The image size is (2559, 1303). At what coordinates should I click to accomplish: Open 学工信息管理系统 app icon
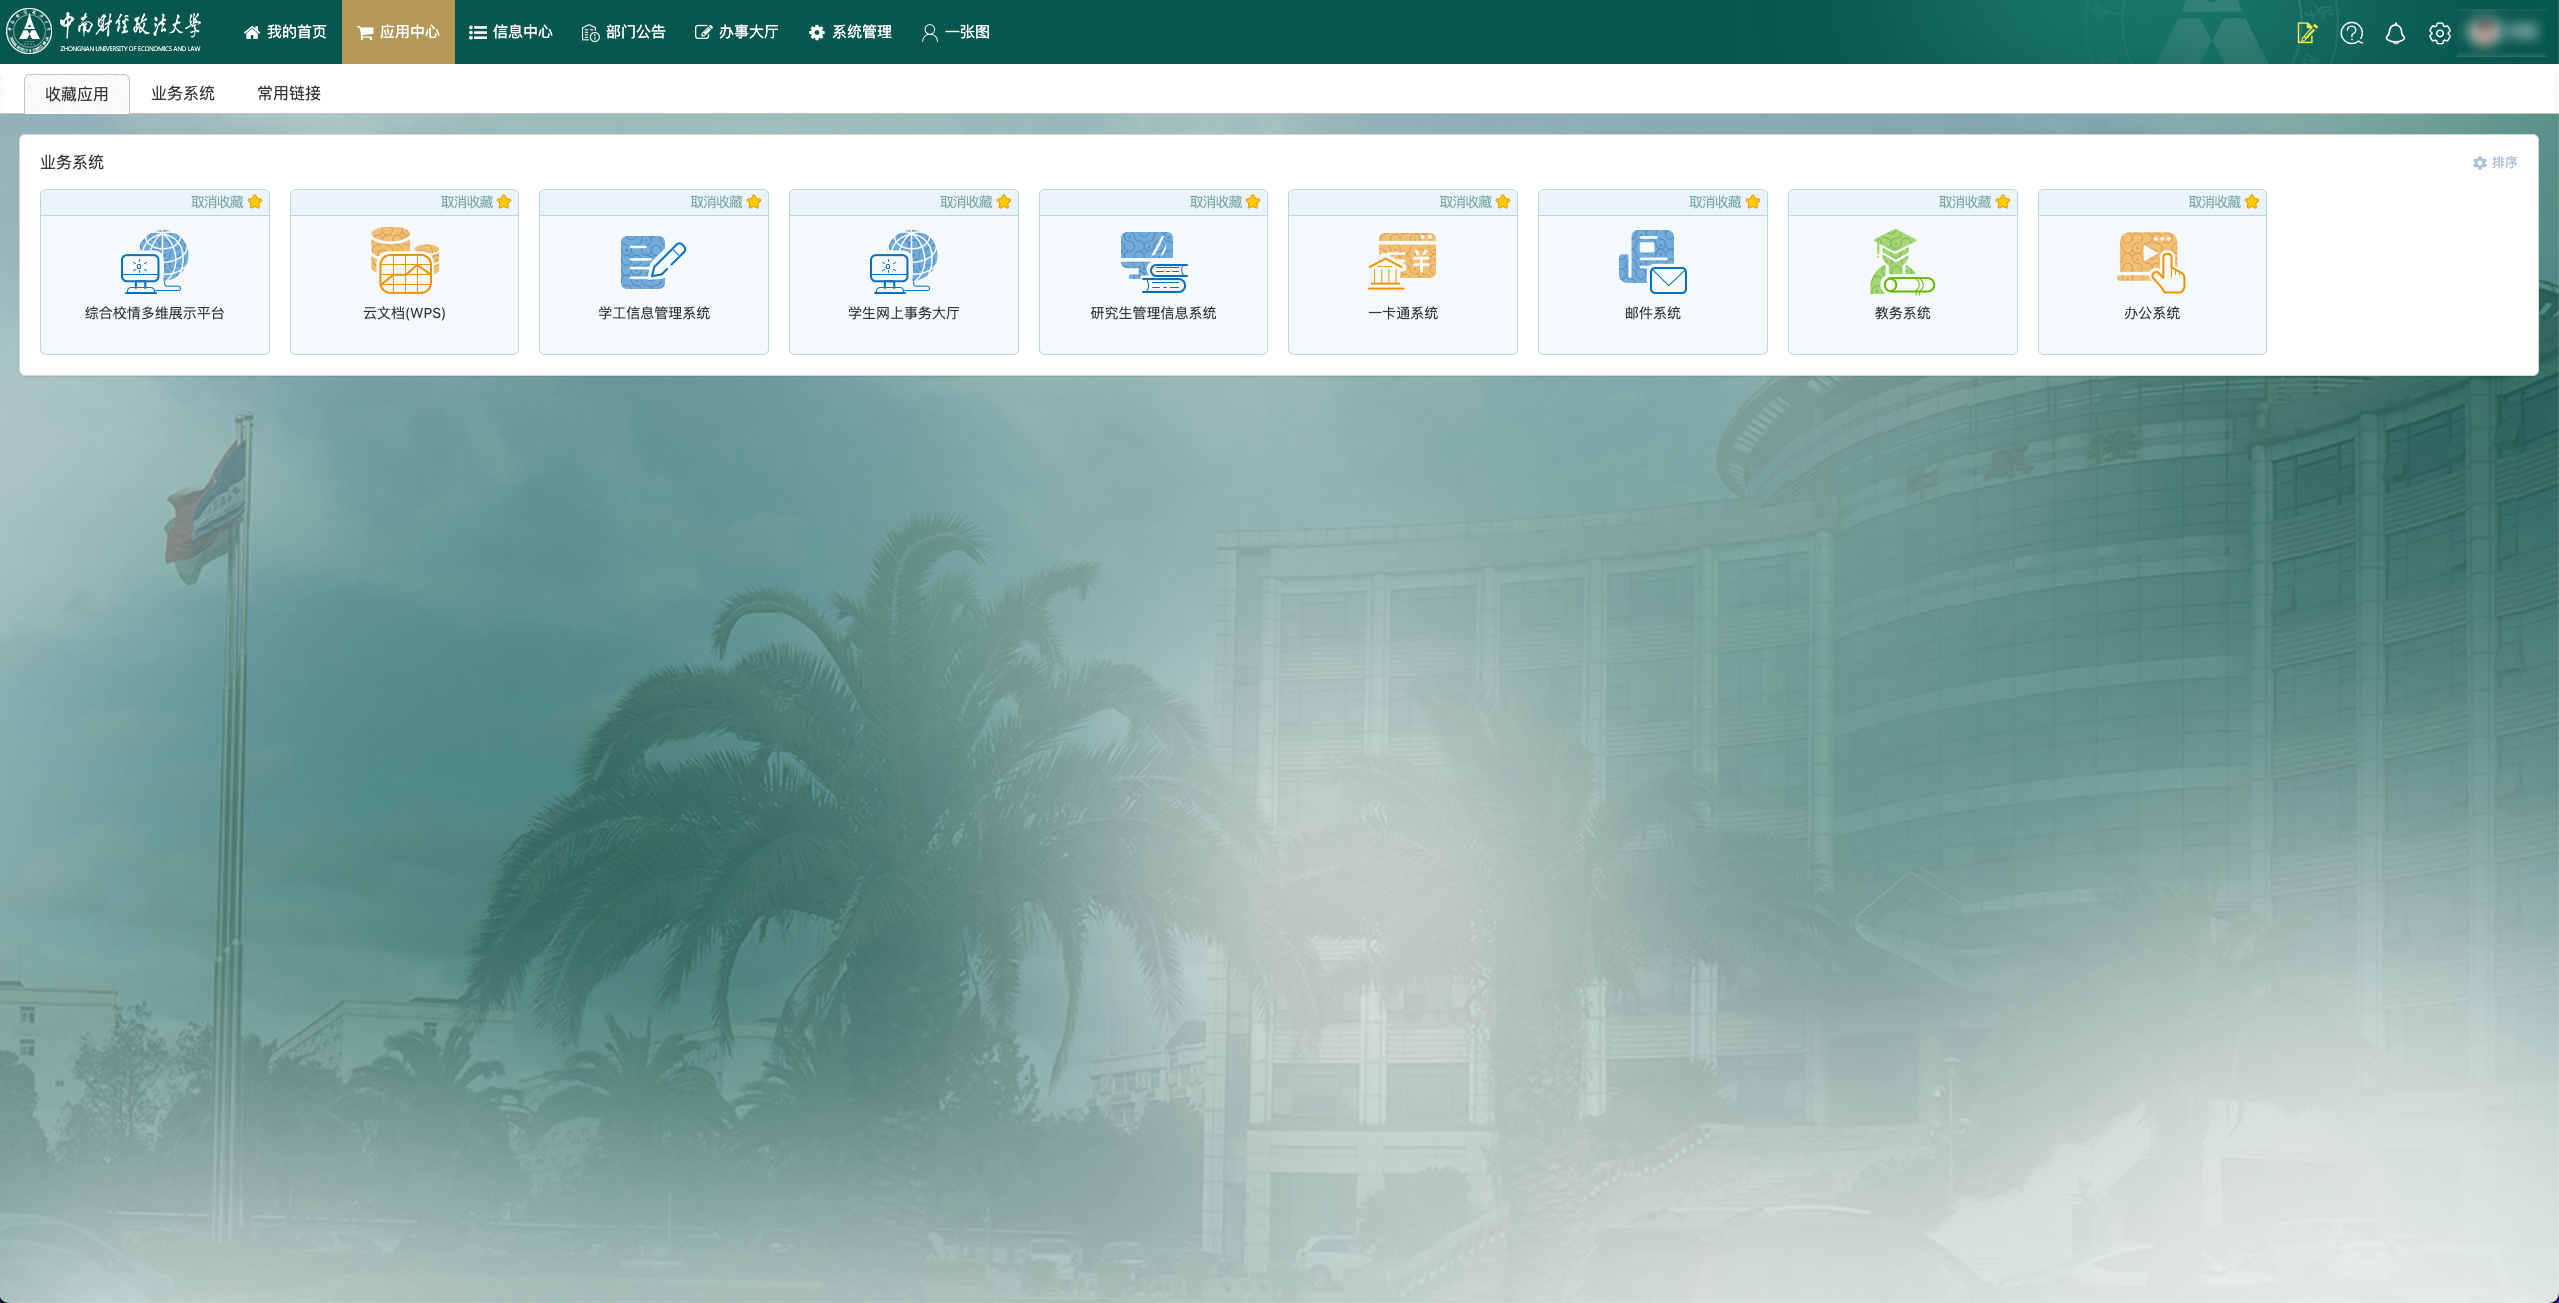(x=653, y=262)
